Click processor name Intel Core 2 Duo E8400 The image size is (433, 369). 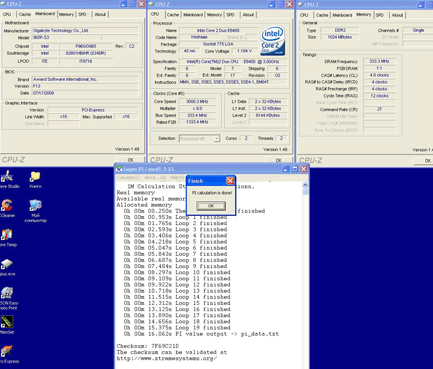(218, 30)
